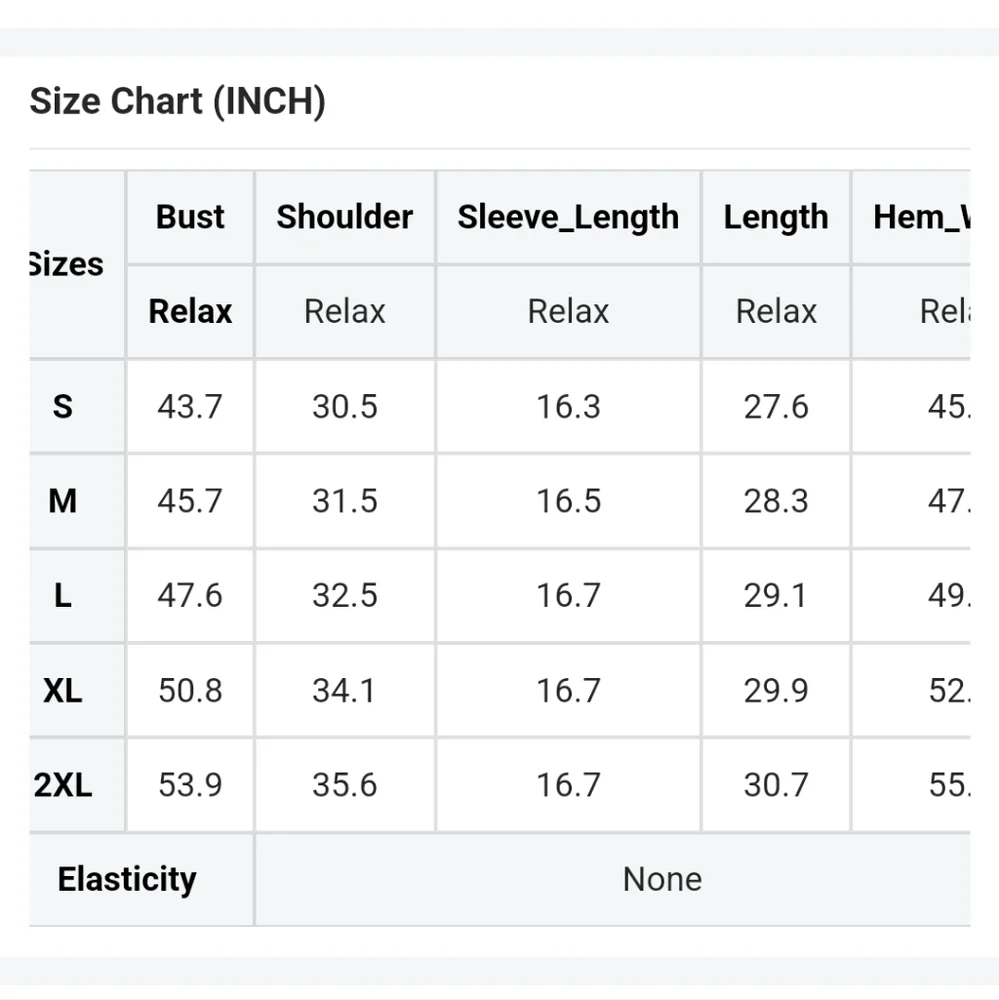This screenshot has height=1000, width=999.
Task: Click the 50.8 bust value for XL
Action: point(190,690)
